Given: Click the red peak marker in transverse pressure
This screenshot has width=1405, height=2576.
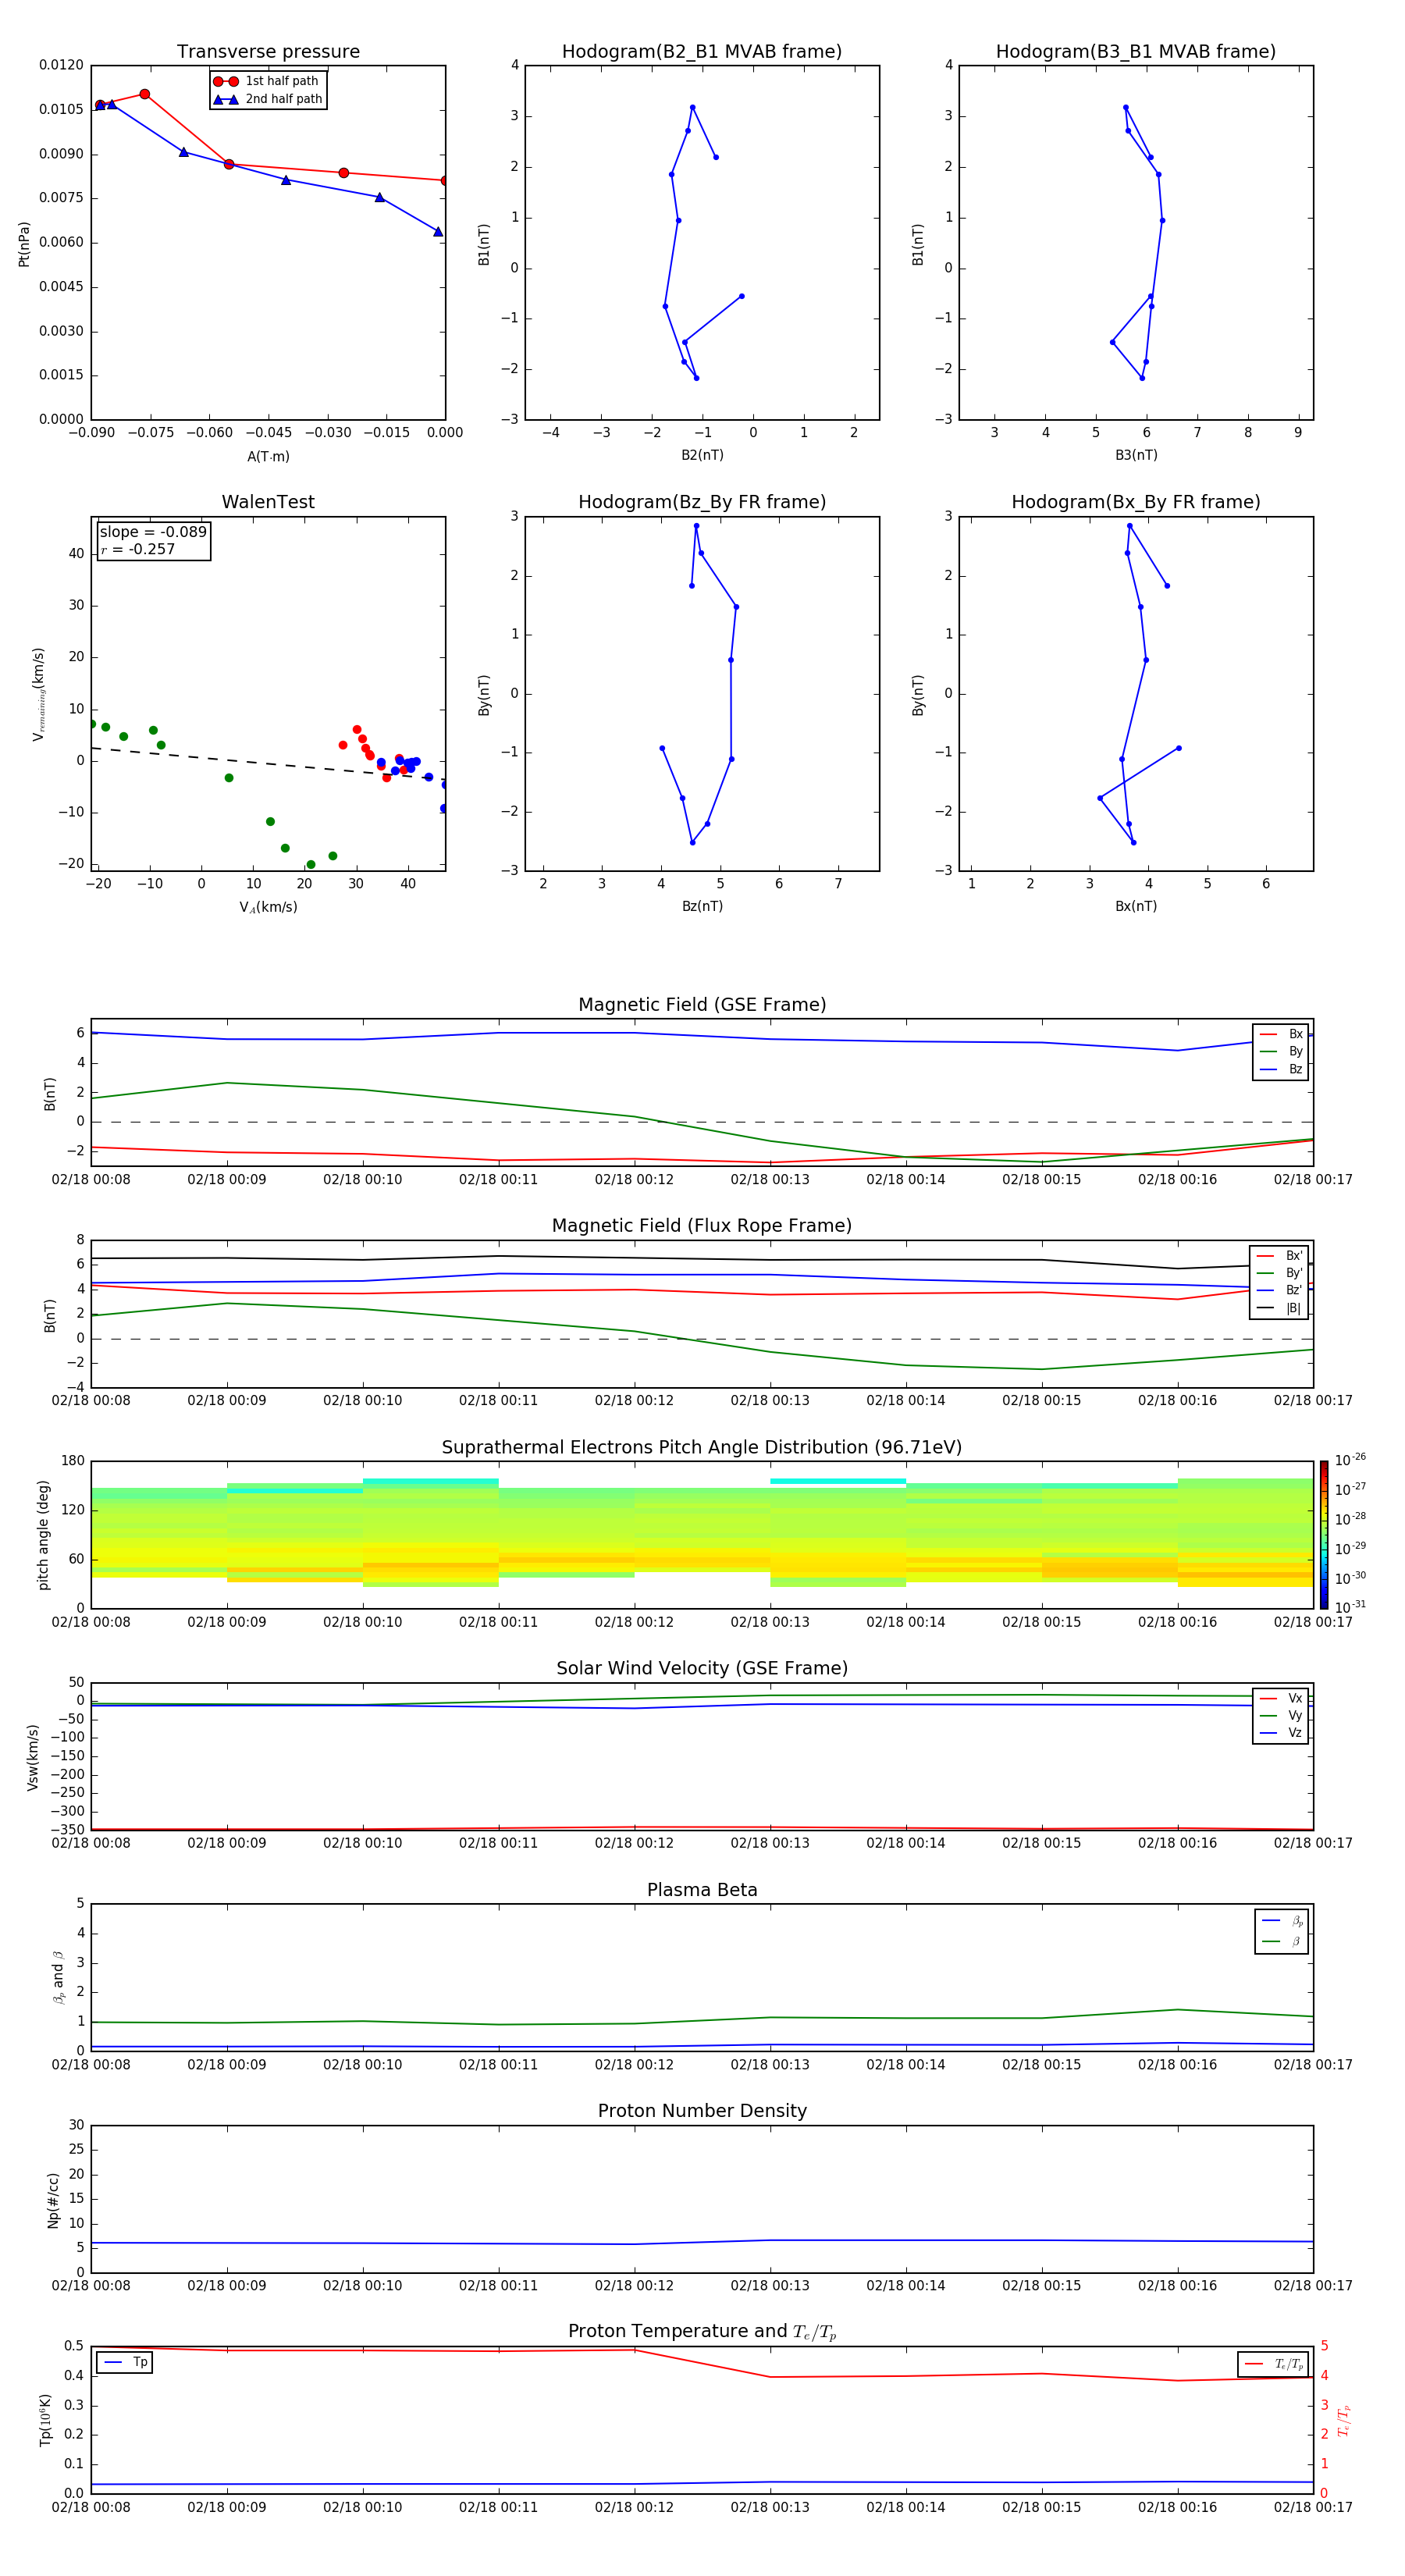Looking at the screenshot, I should tap(145, 94).
